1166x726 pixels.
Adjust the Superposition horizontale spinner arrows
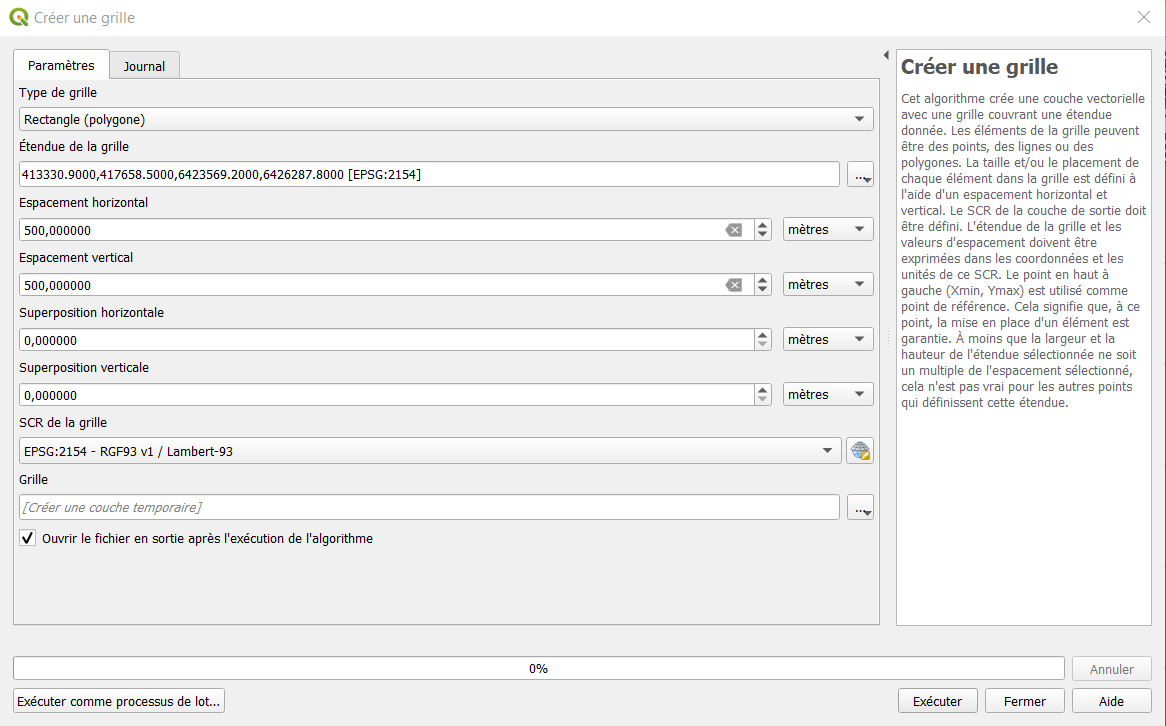click(x=762, y=340)
